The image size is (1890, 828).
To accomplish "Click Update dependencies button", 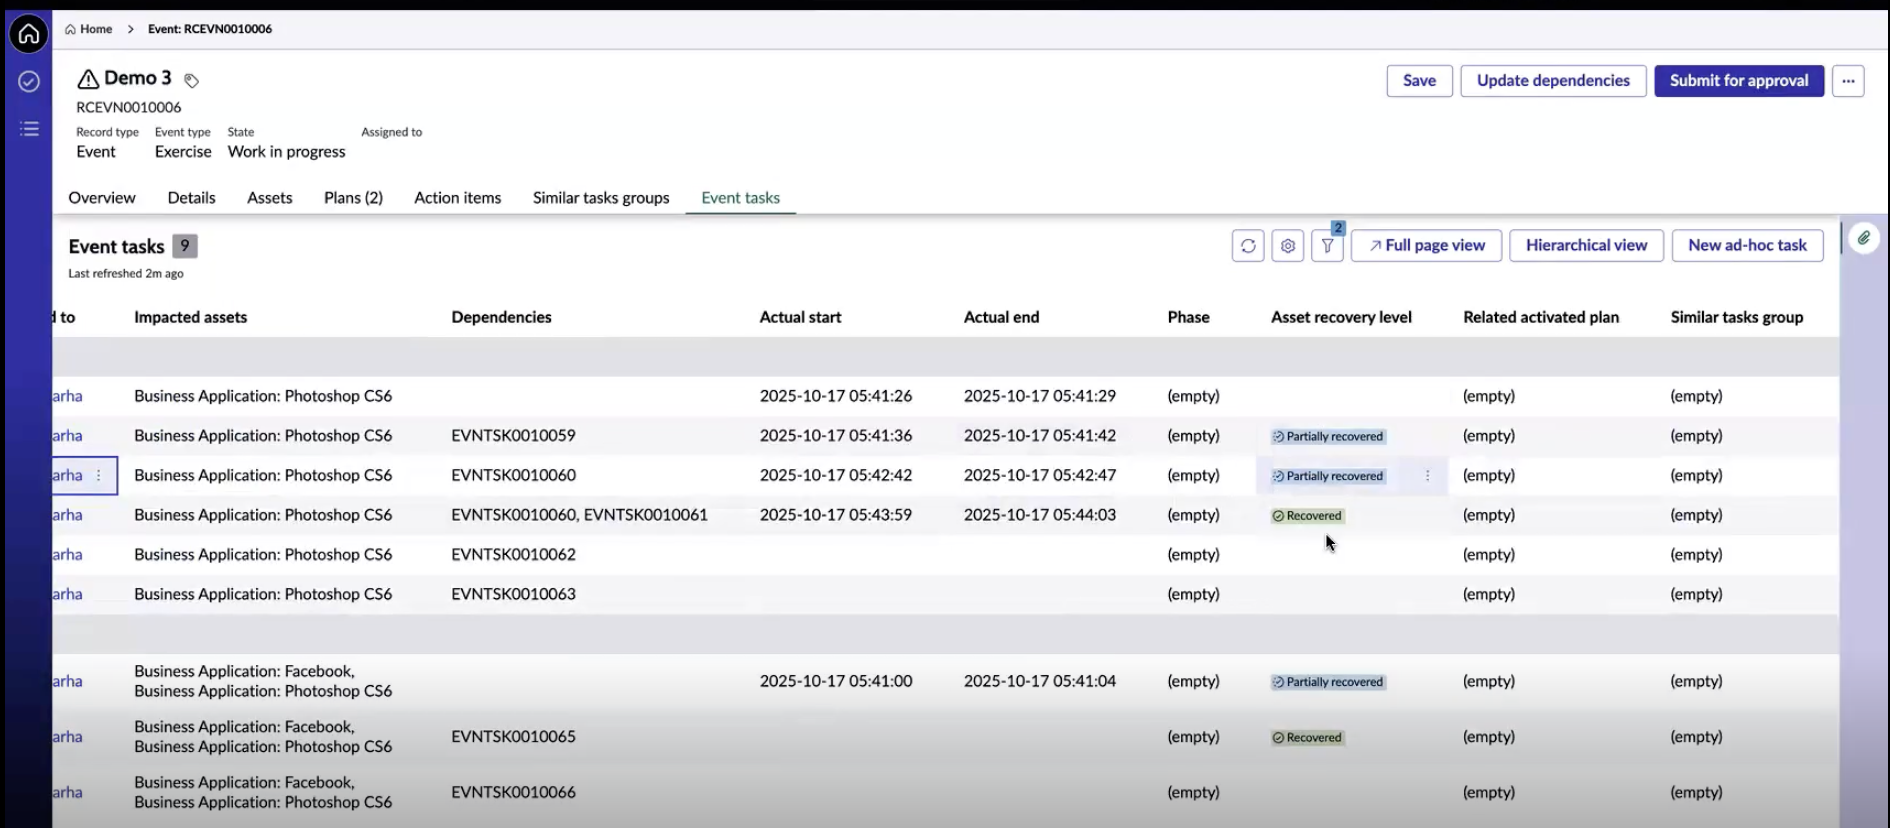I will pos(1553,81).
